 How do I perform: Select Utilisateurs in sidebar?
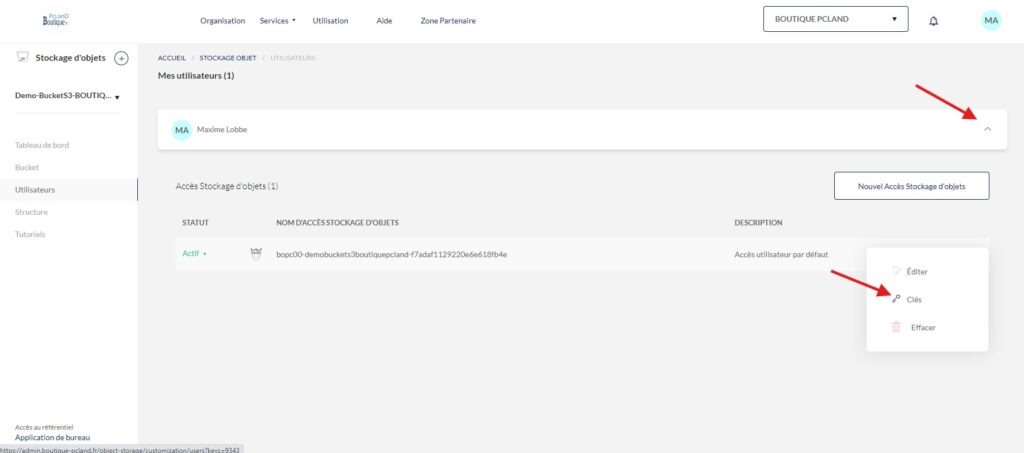click(x=35, y=190)
